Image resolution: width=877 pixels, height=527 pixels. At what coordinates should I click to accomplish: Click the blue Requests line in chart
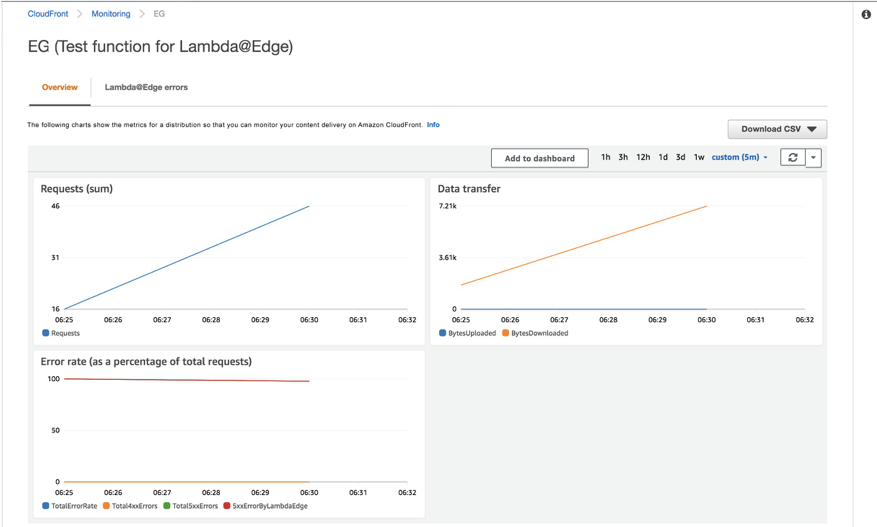pos(187,257)
